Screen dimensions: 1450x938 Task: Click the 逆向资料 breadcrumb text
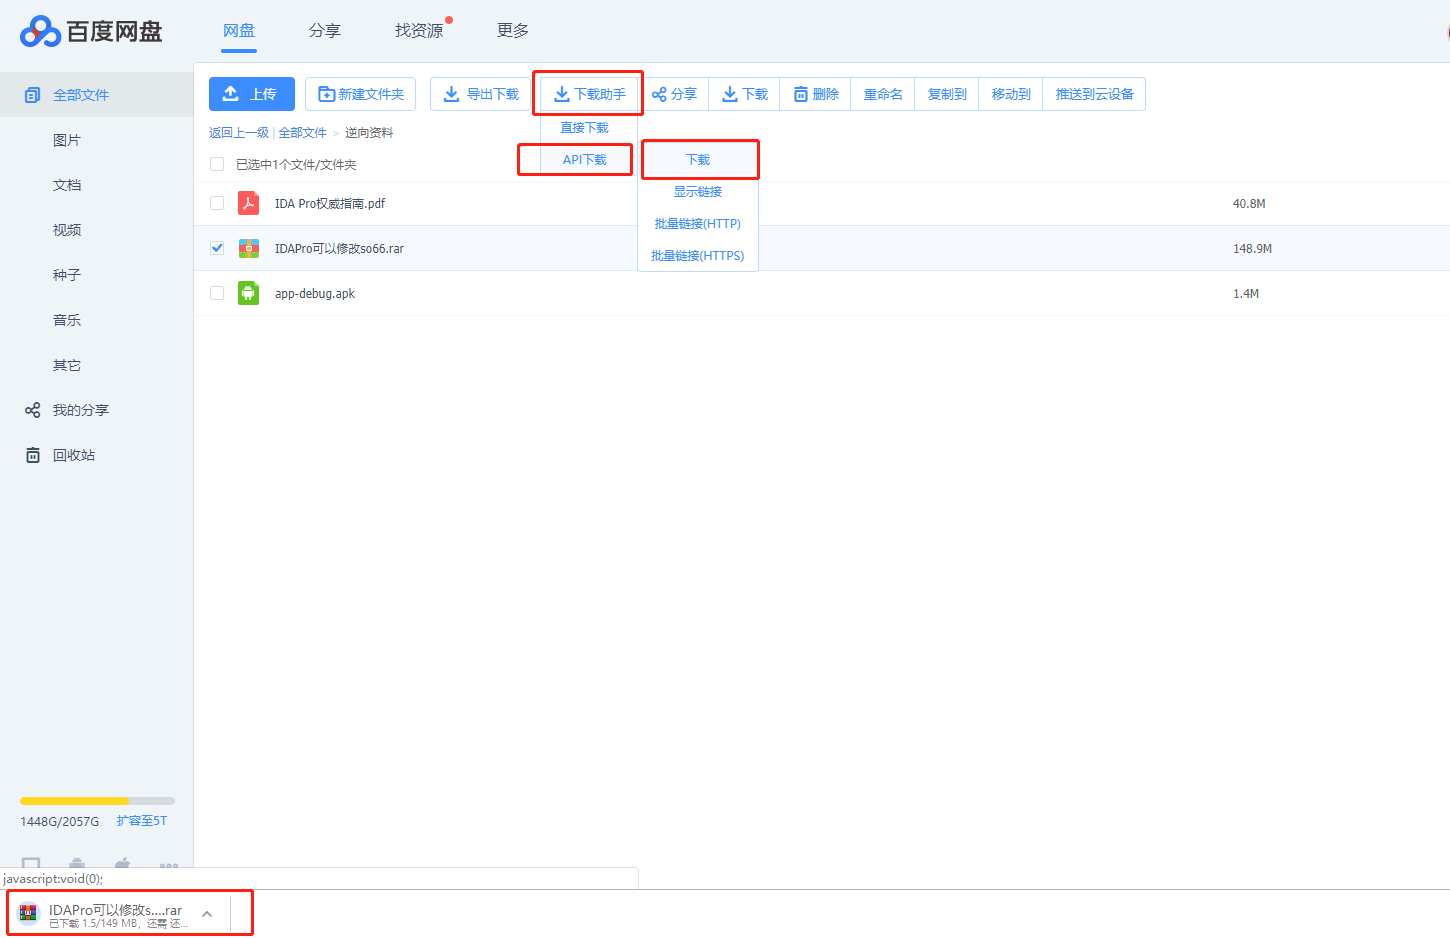pos(369,133)
